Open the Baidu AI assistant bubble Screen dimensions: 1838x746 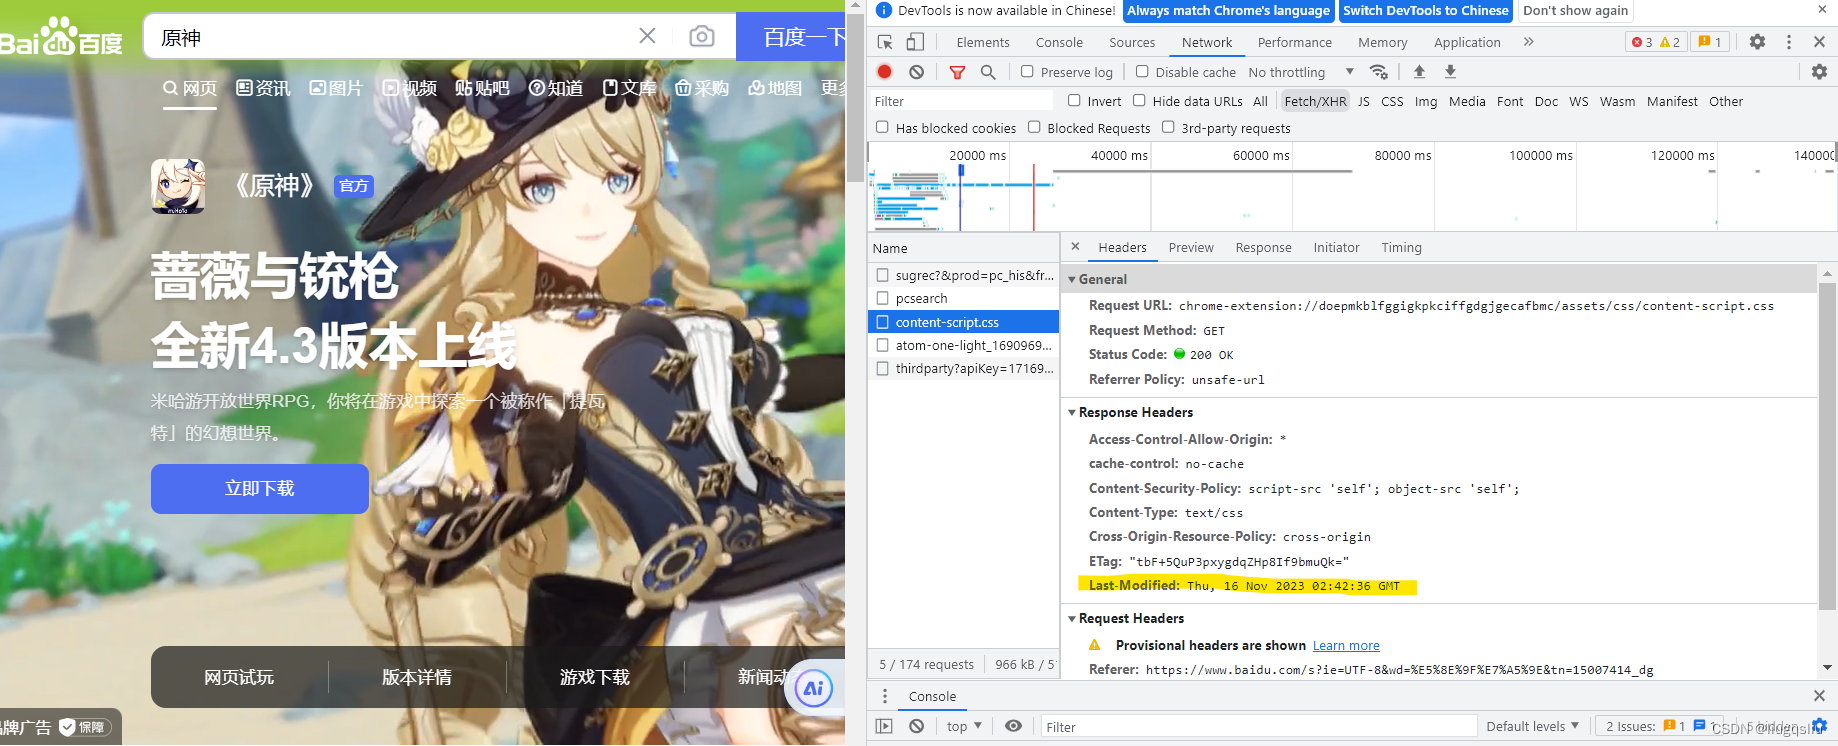[x=813, y=688]
